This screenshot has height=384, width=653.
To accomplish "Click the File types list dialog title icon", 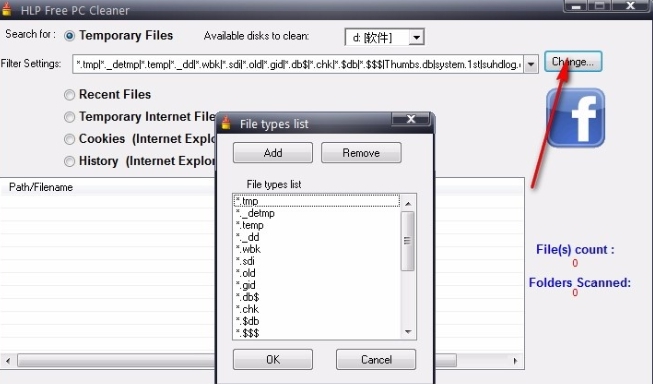I will [x=226, y=123].
